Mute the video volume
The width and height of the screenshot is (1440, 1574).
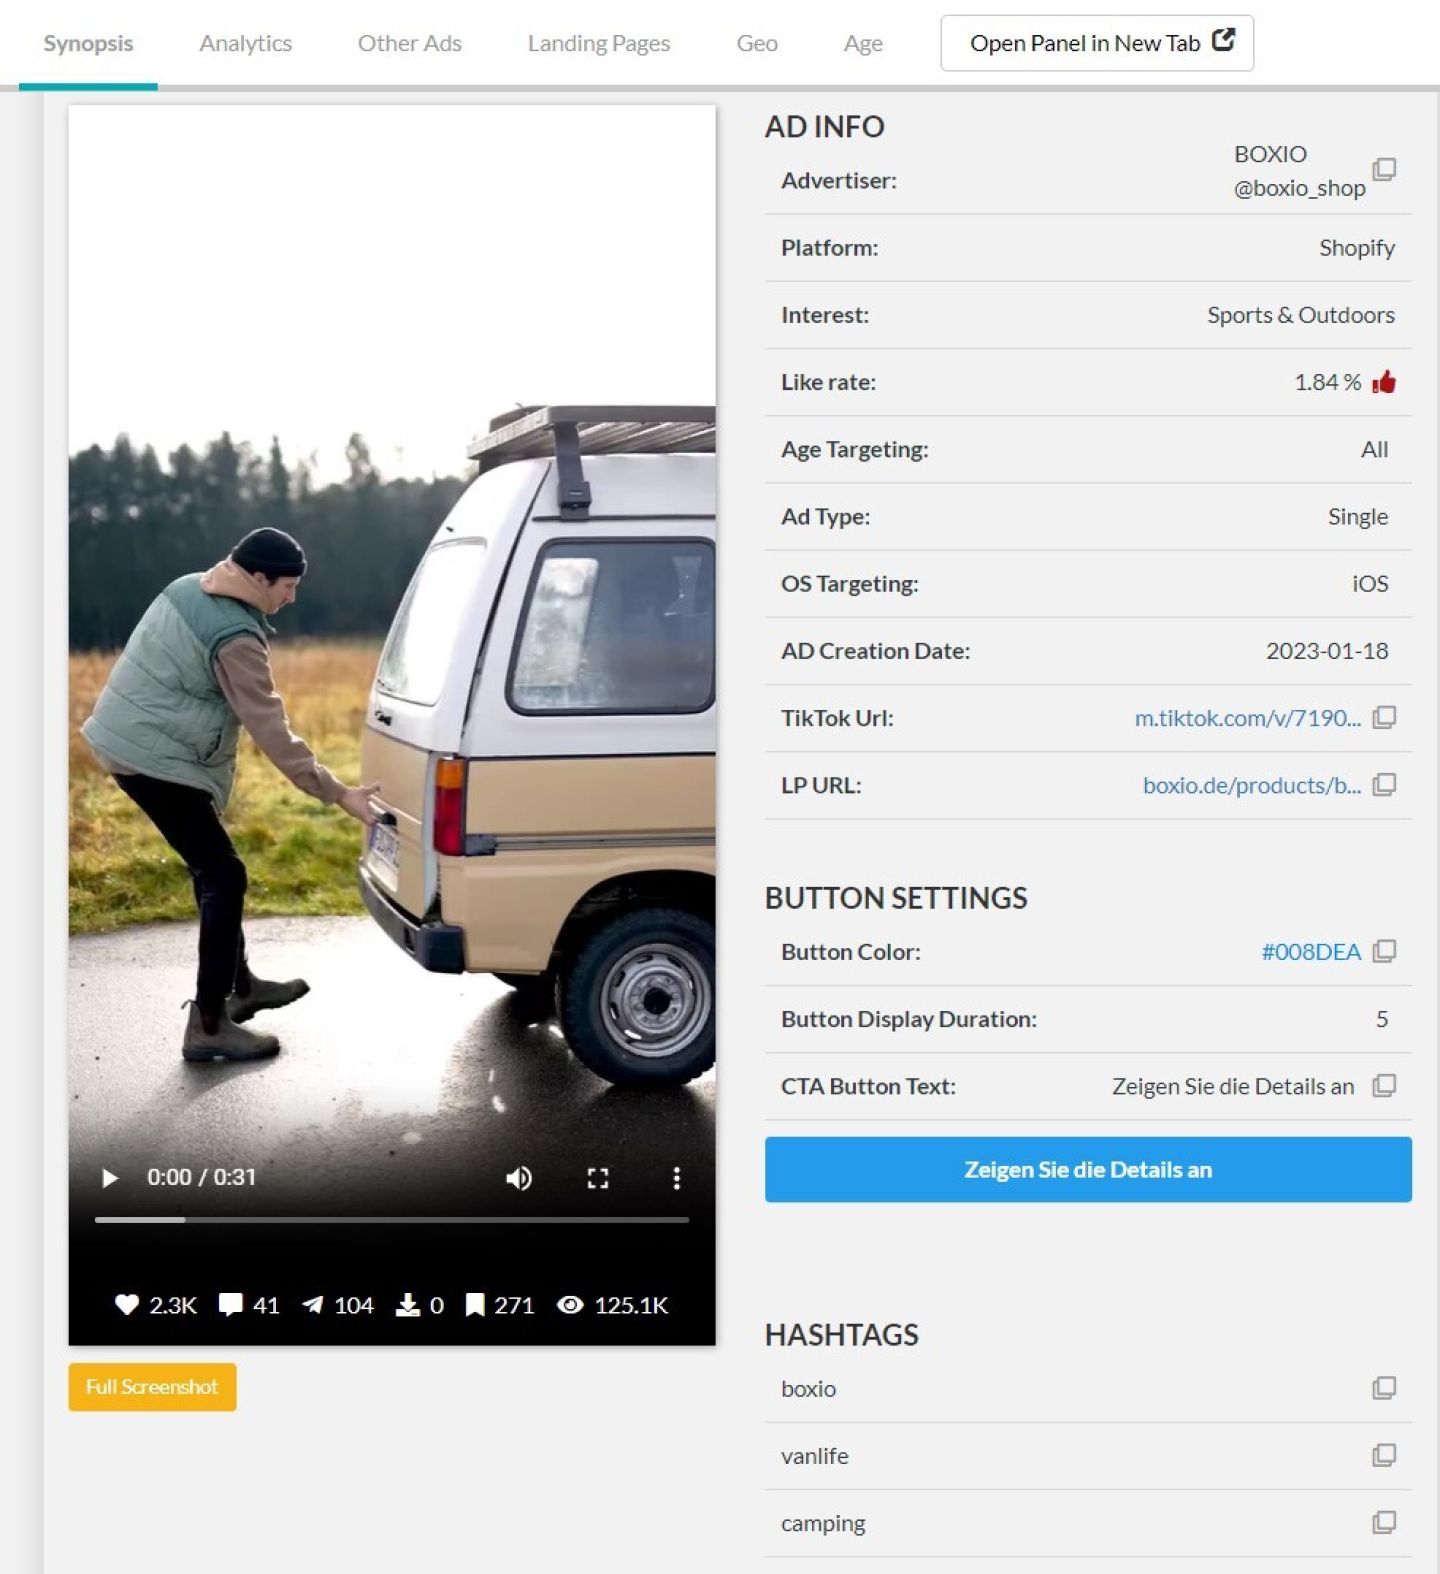click(x=518, y=1178)
